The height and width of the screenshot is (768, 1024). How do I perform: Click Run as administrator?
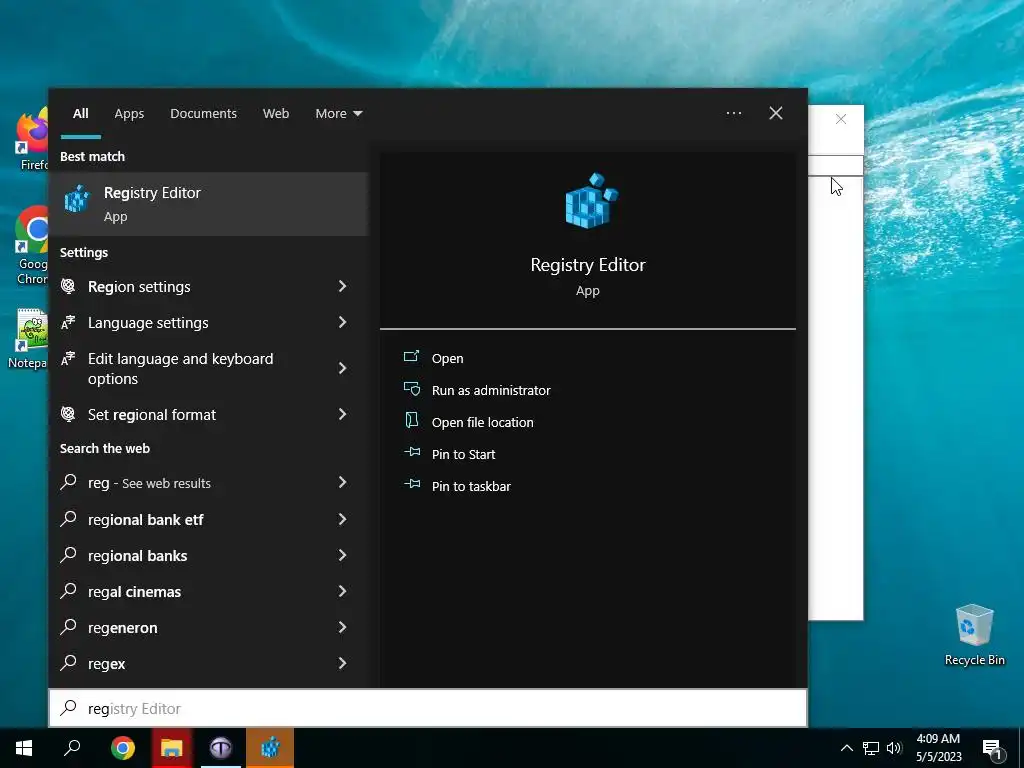(x=491, y=391)
